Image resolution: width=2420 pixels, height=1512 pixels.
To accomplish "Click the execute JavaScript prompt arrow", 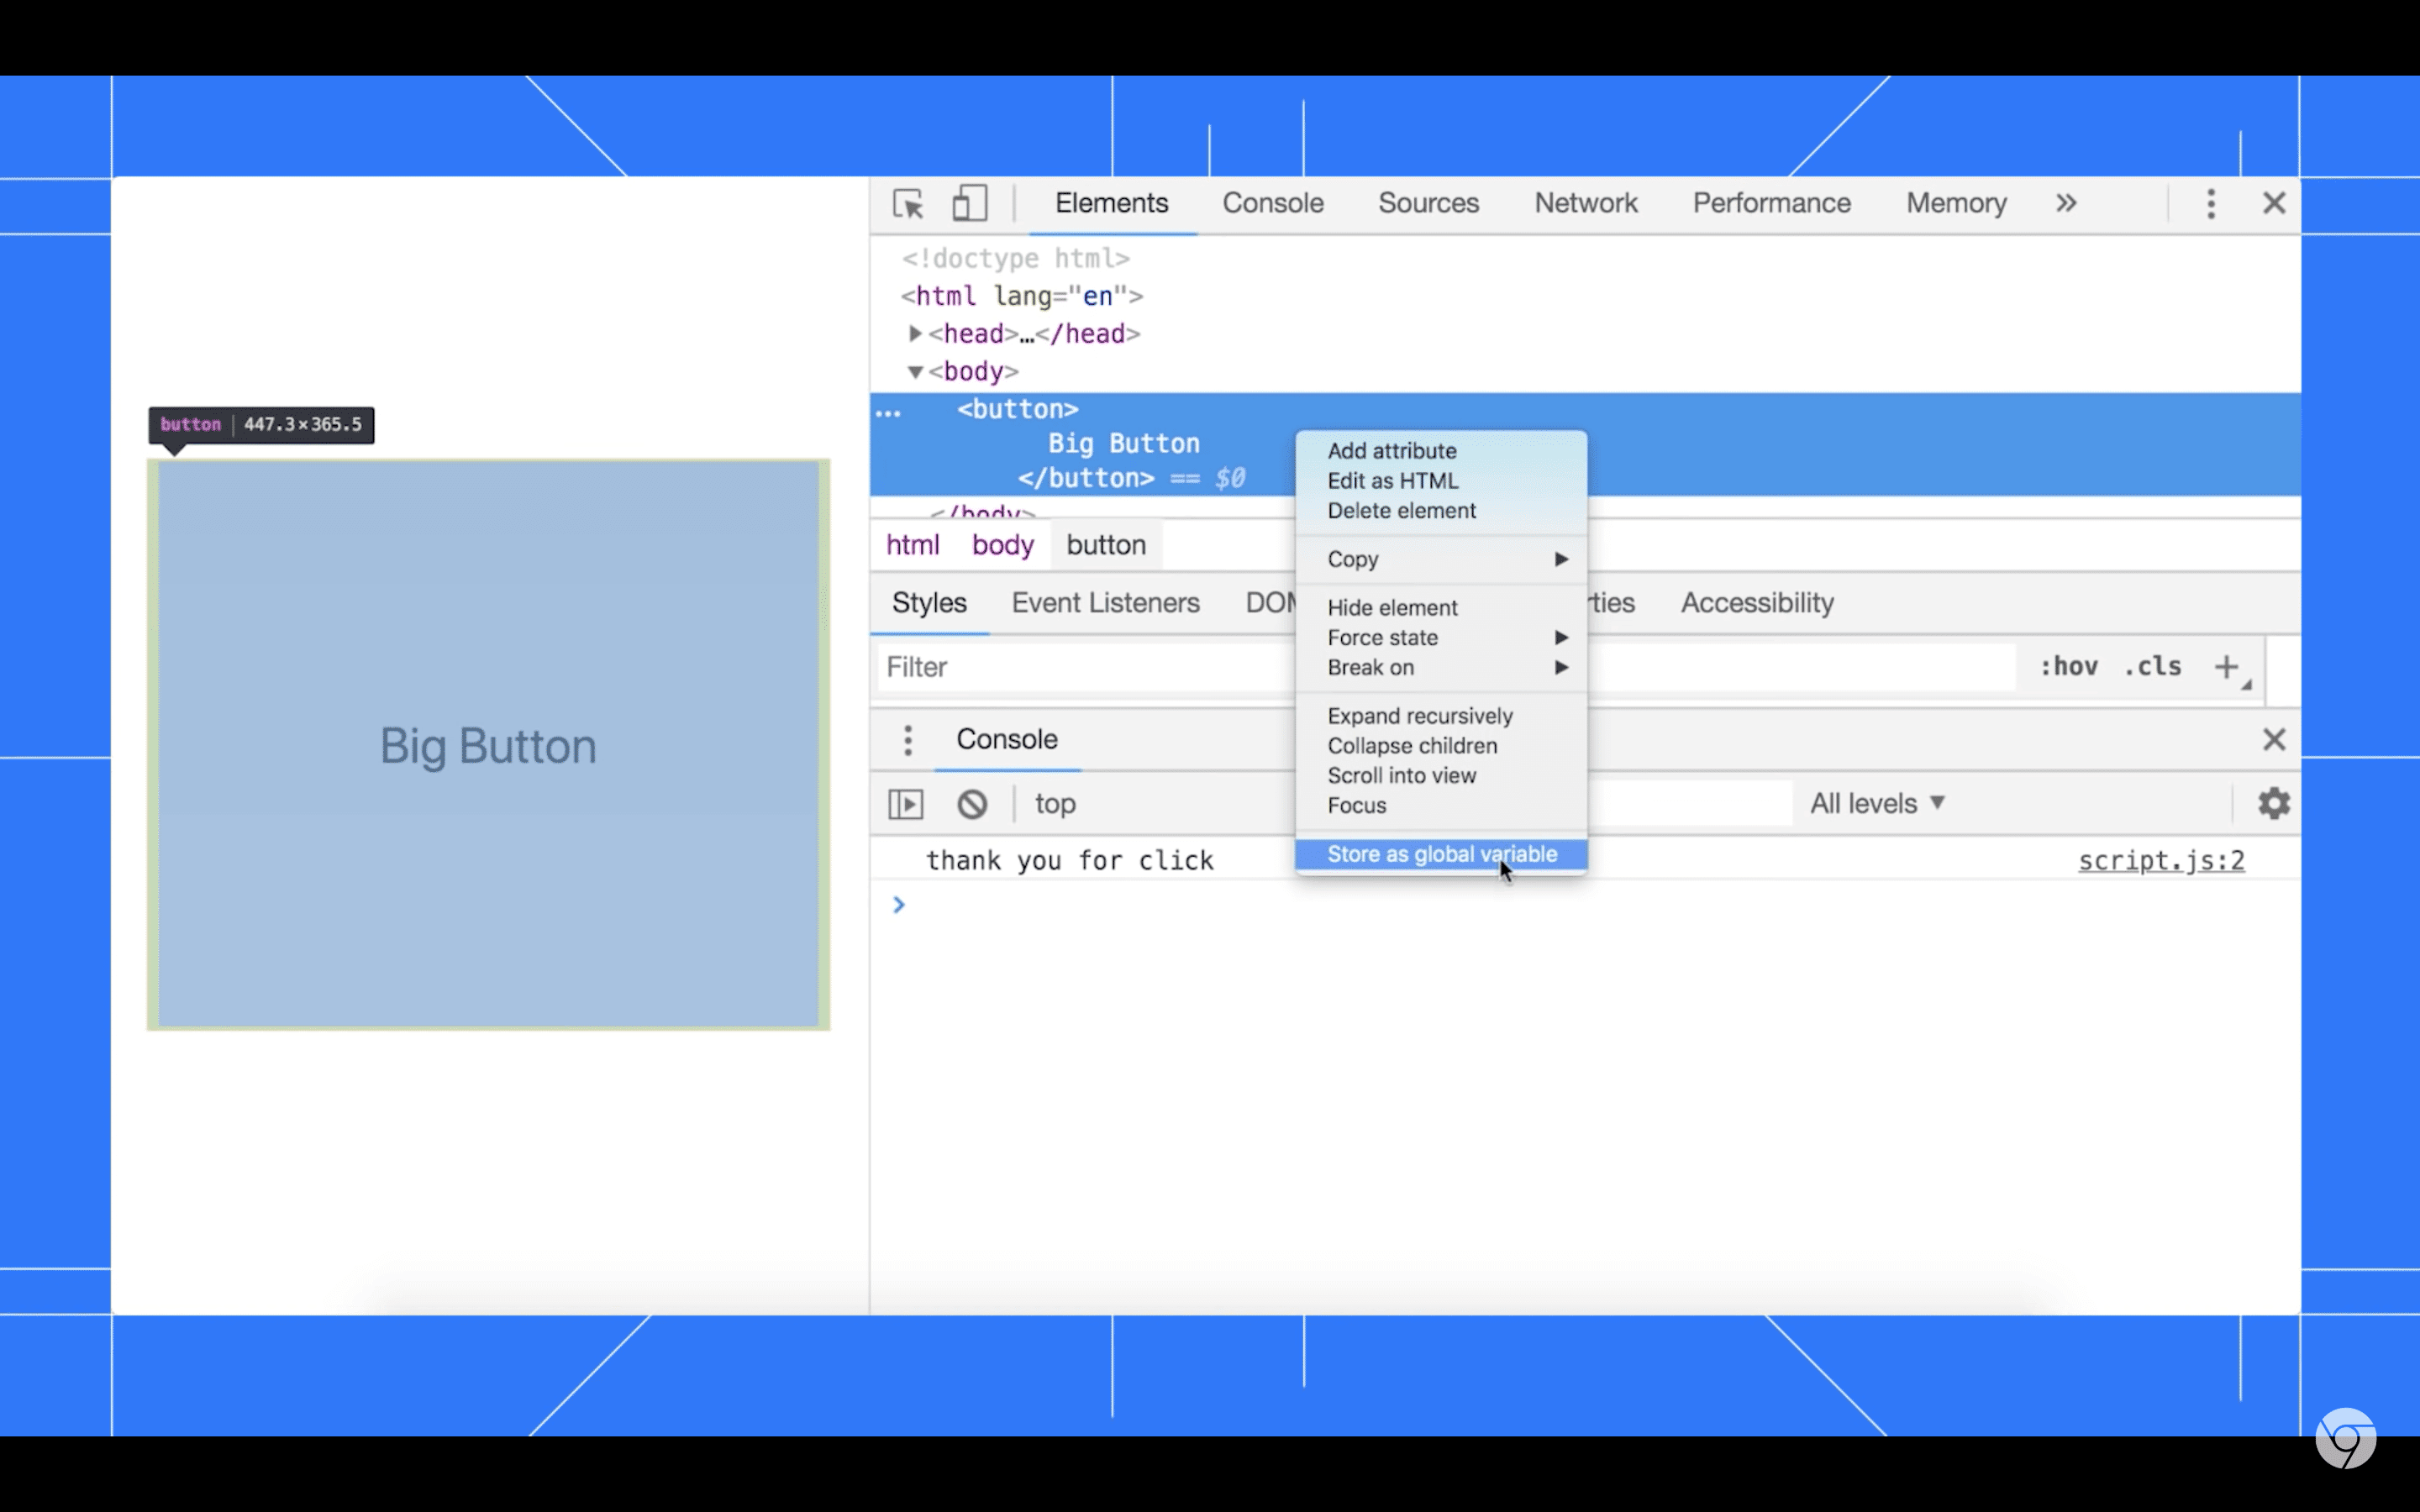I will click(897, 900).
